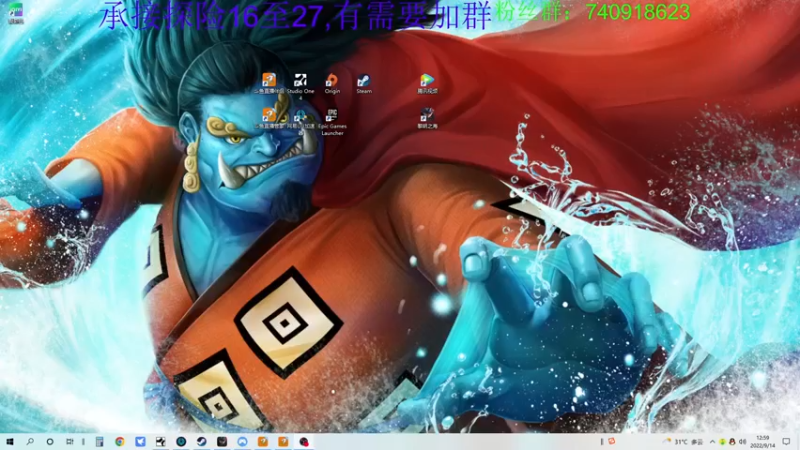Open taskbar search magnifier
The image size is (800, 450).
(x=30, y=441)
